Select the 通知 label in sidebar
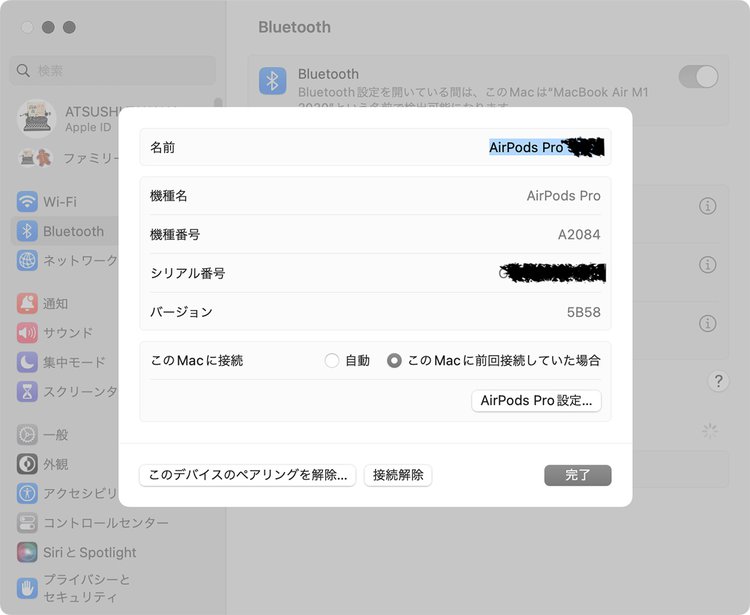Image resolution: width=750 pixels, height=615 pixels. click(x=55, y=304)
